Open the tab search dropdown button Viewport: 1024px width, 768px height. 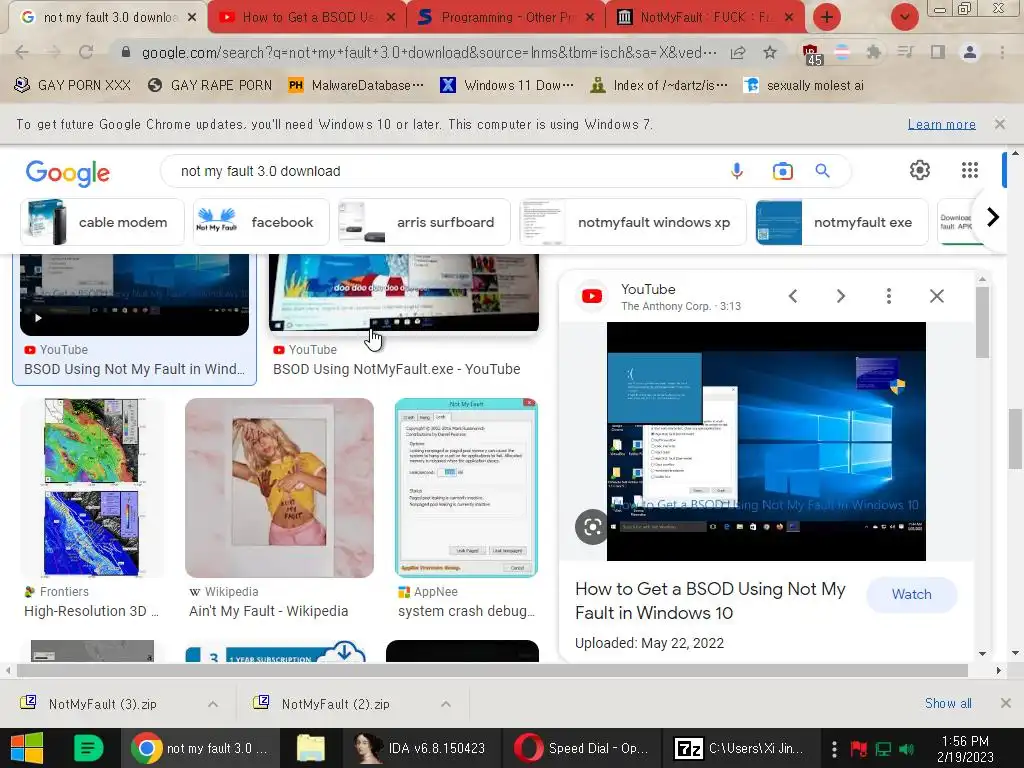click(904, 17)
